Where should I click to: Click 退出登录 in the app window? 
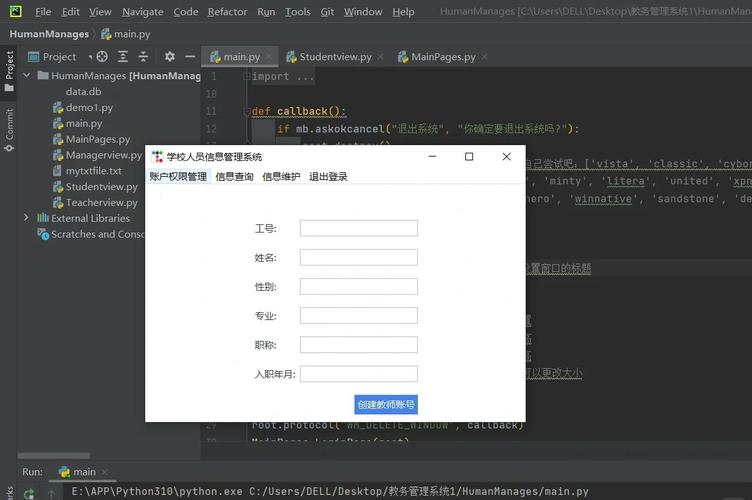pos(329,176)
